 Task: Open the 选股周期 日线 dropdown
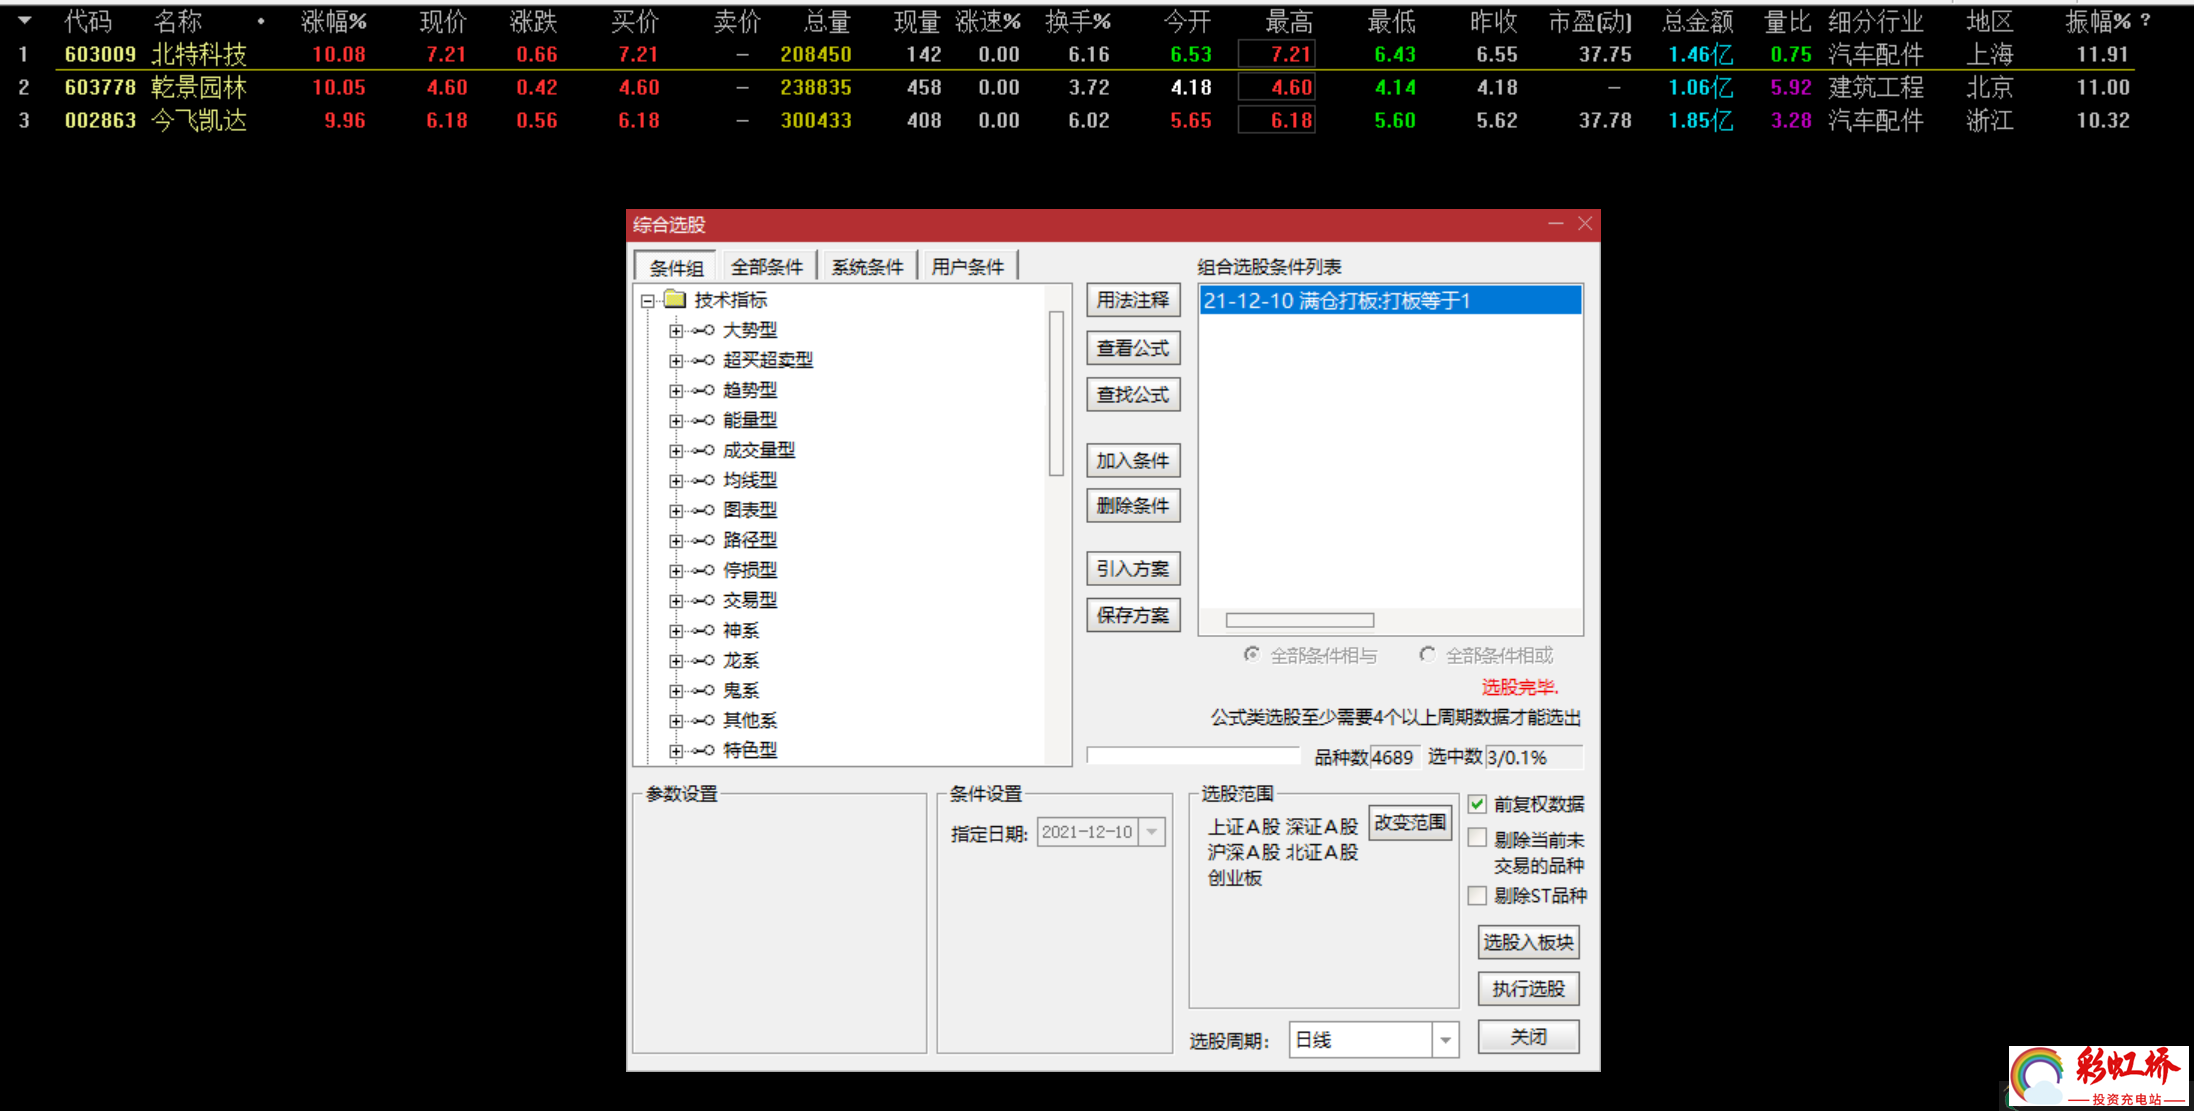point(1445,1040)
